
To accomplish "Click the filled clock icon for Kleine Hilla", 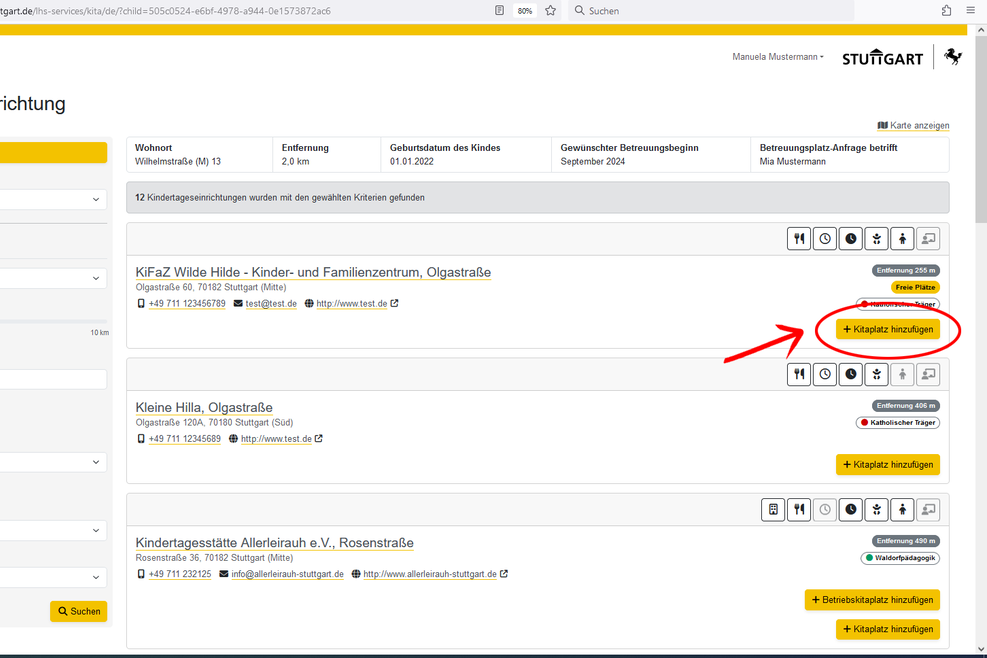I will tap(851, 374).
